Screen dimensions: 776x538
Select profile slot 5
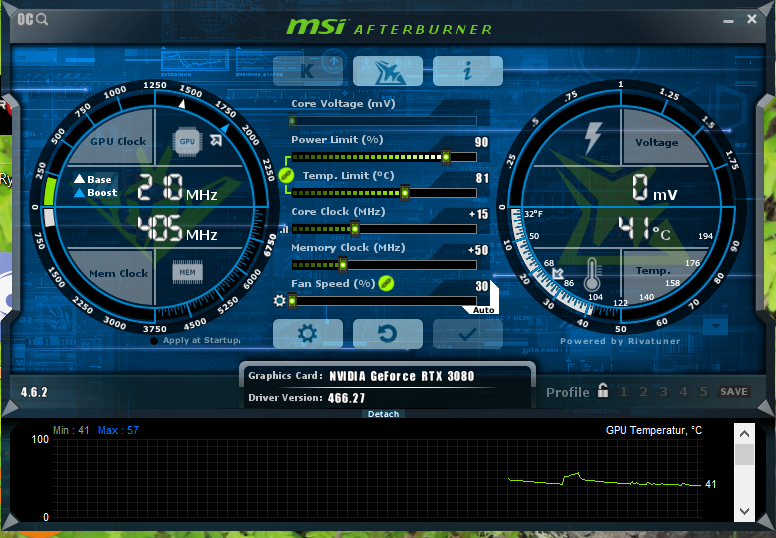703,391
